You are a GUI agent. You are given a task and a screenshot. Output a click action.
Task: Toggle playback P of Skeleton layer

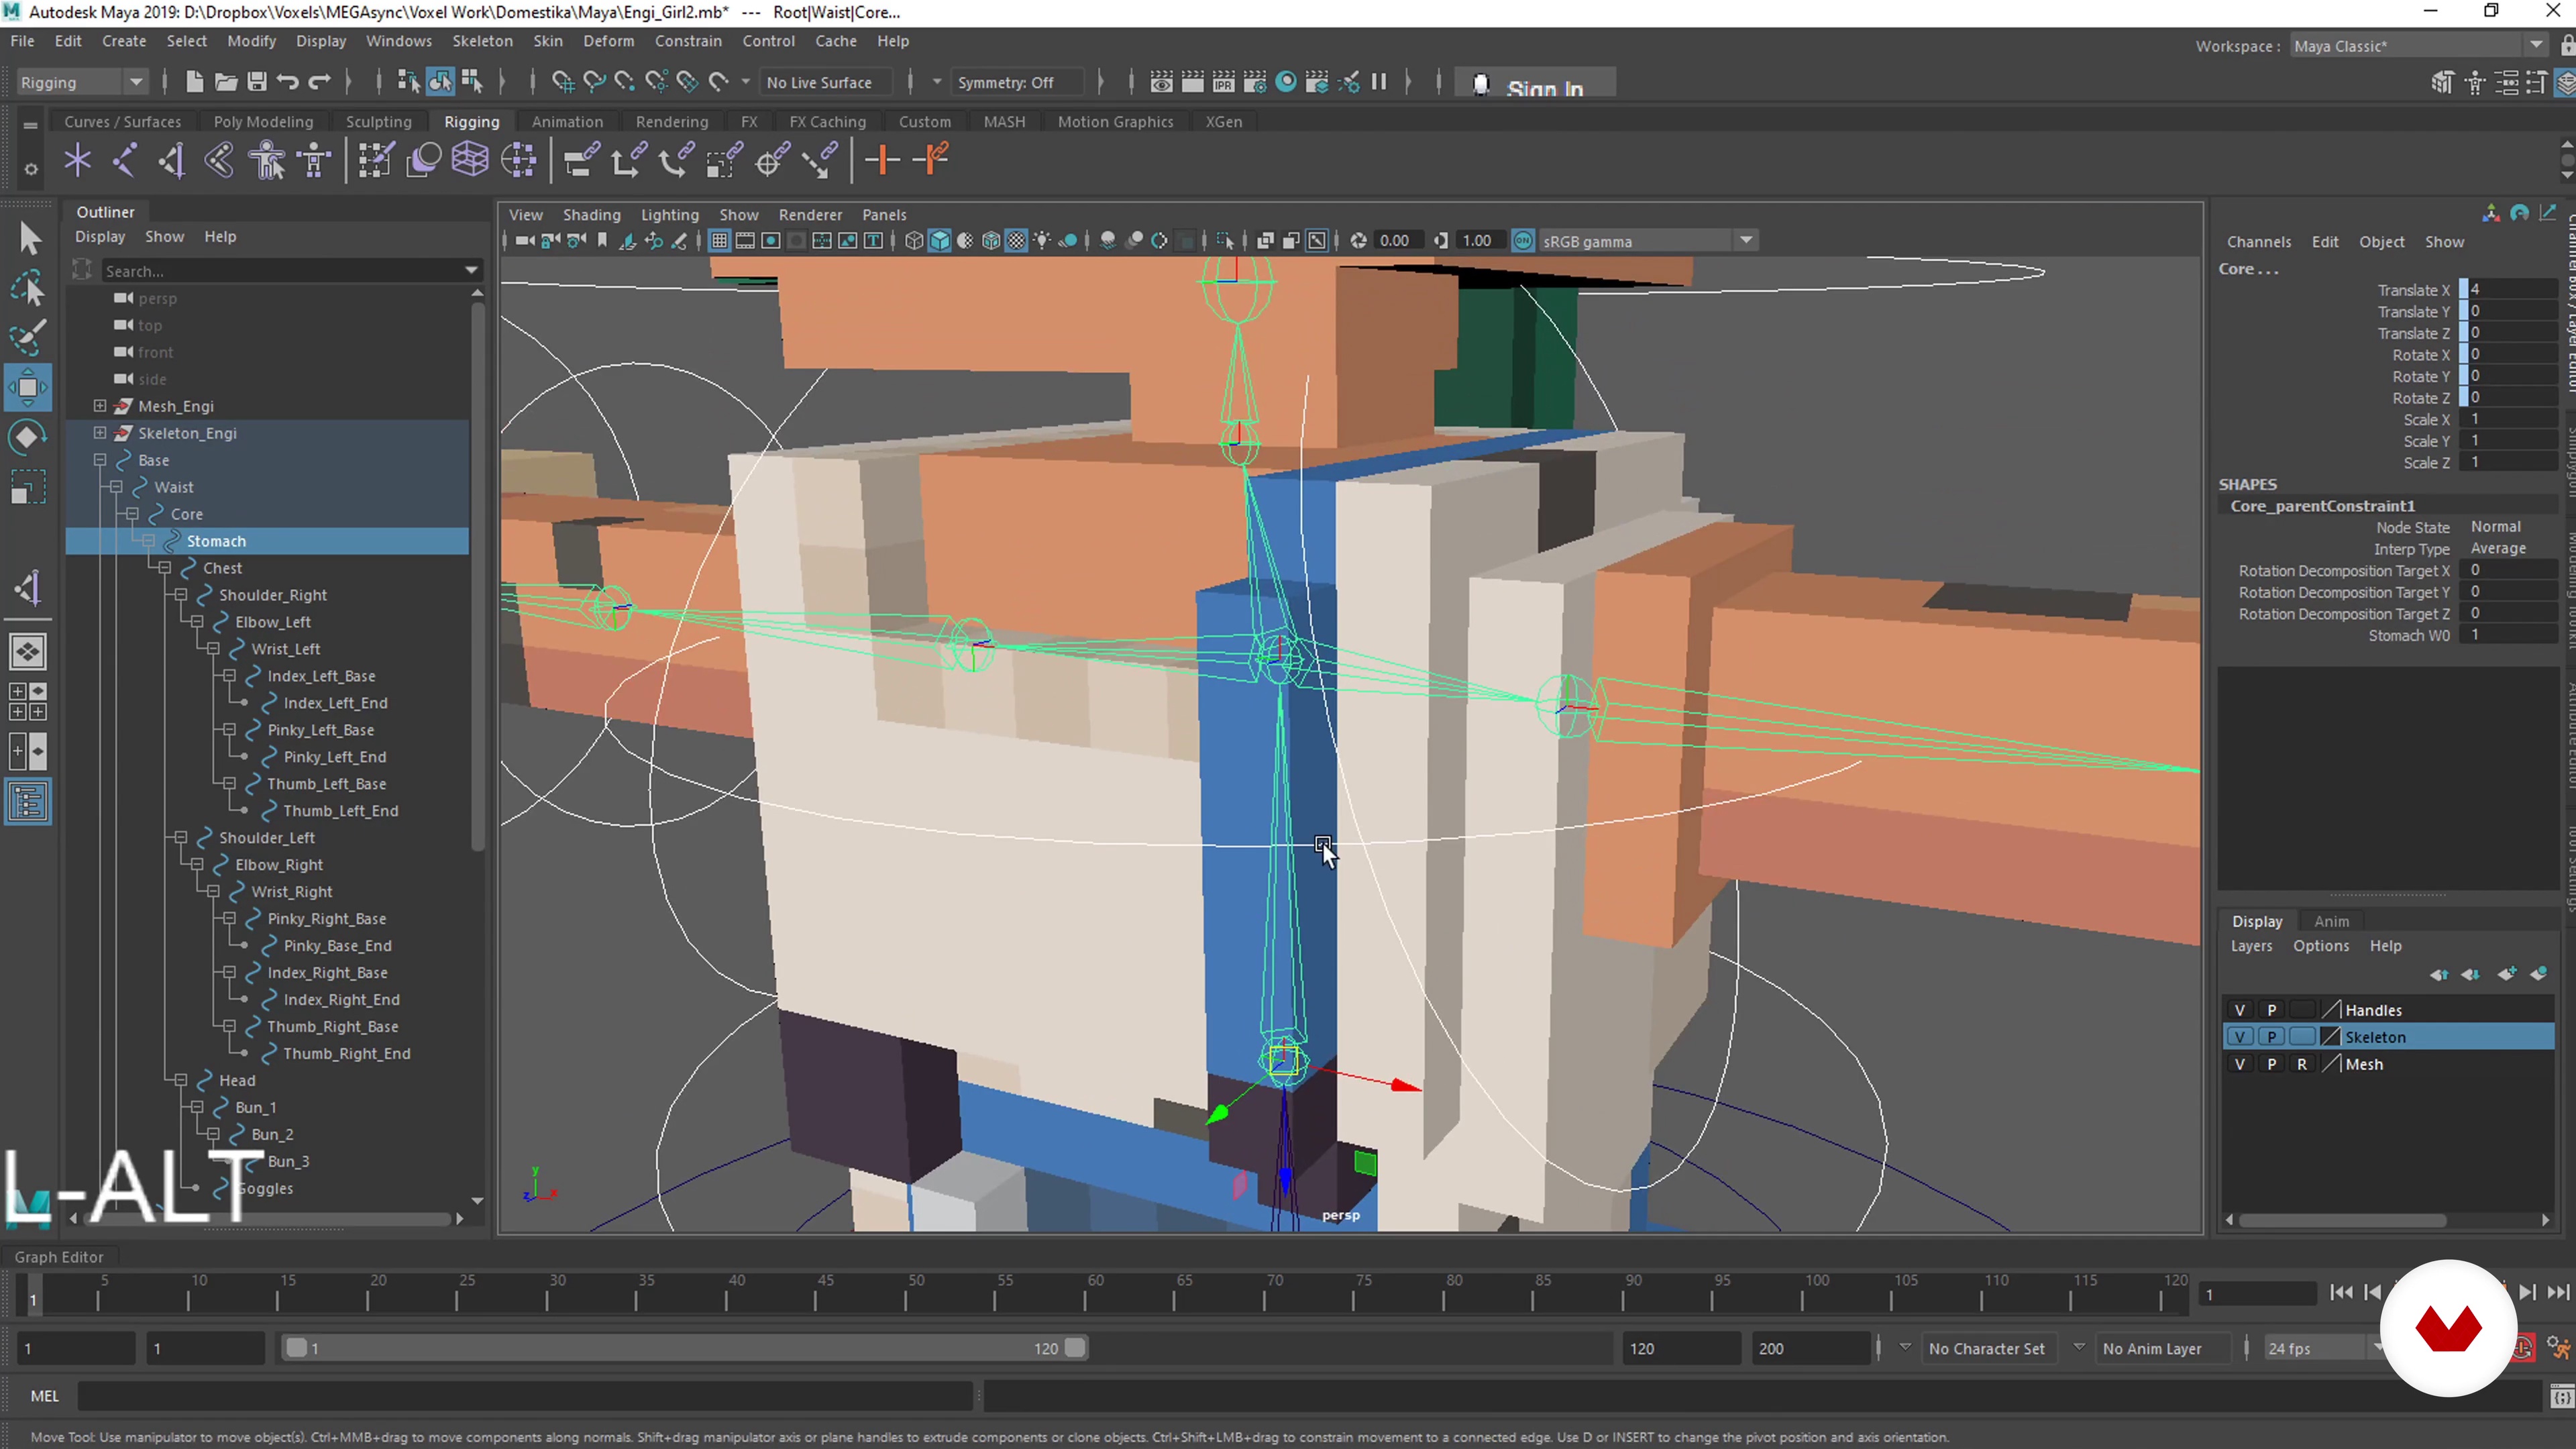[2271, 1037]
